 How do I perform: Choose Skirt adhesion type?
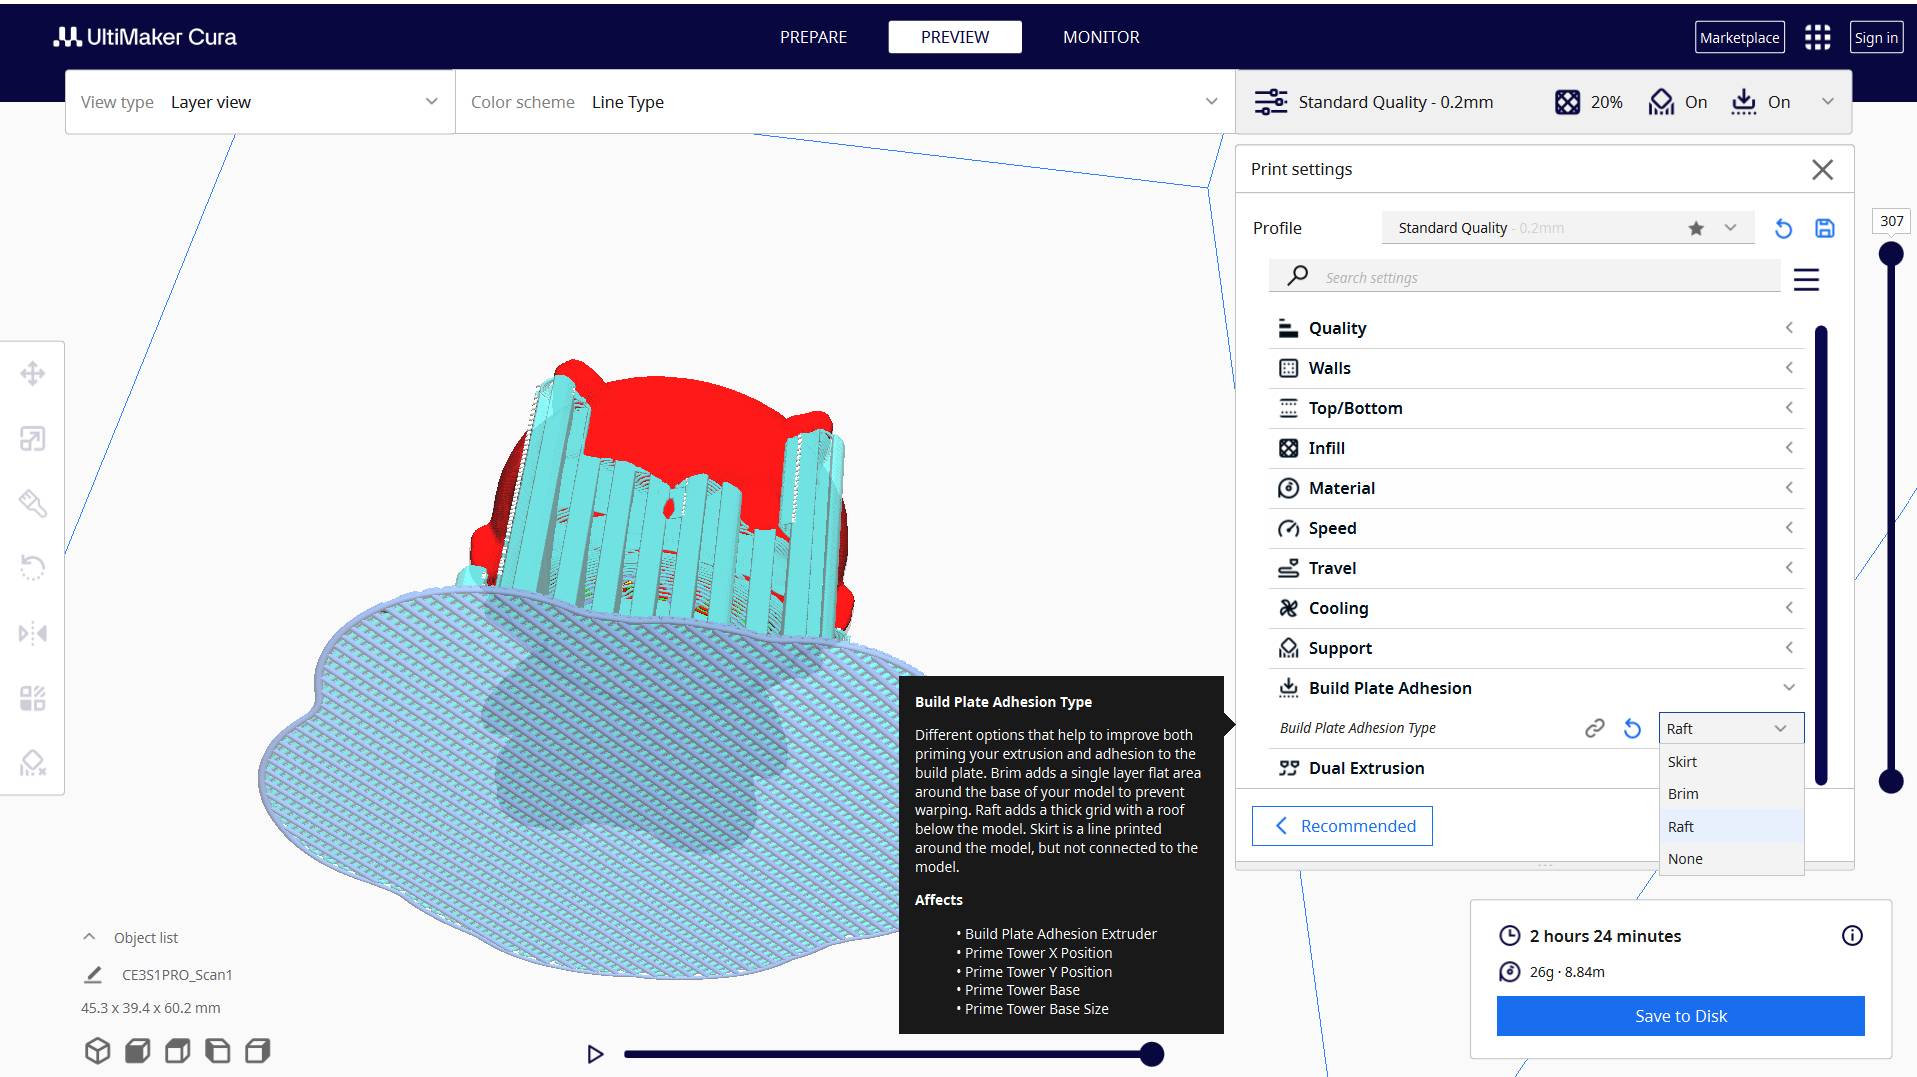click(1731, 762)
